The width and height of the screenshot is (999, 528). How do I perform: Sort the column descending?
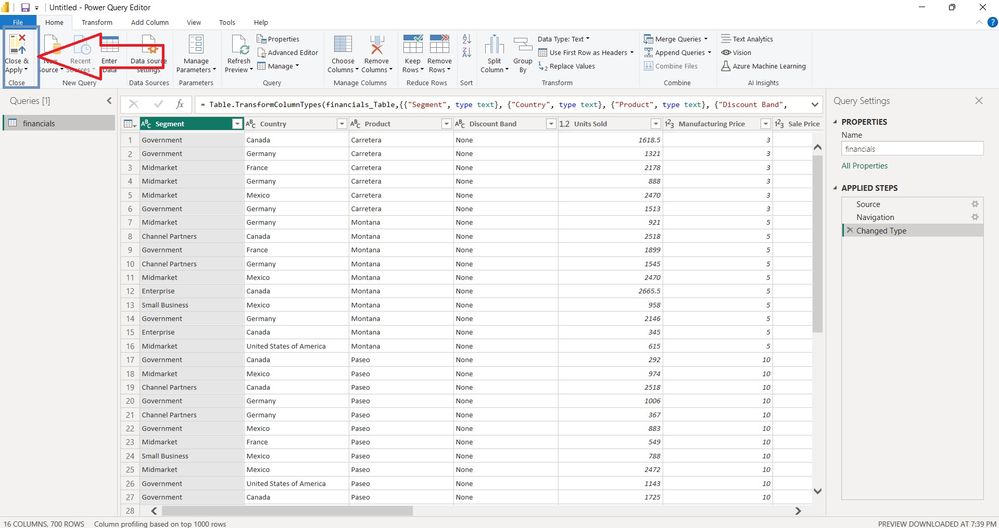(x=466, y=52)
